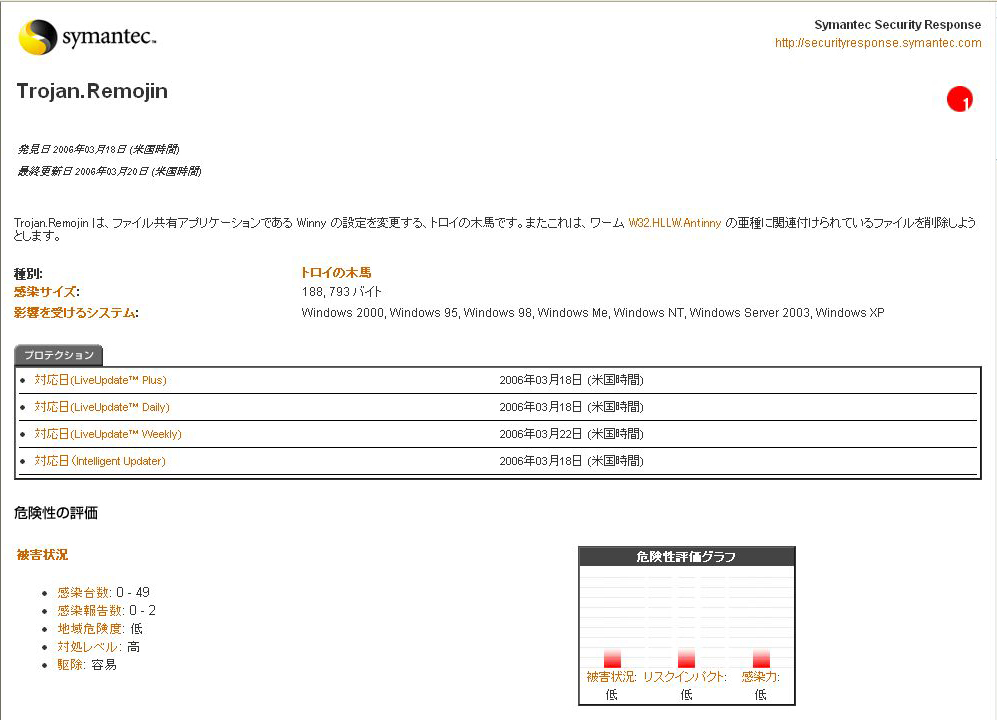Click 被害状況 label in the risk graph
997x720 pixels.
pos(610,677)
